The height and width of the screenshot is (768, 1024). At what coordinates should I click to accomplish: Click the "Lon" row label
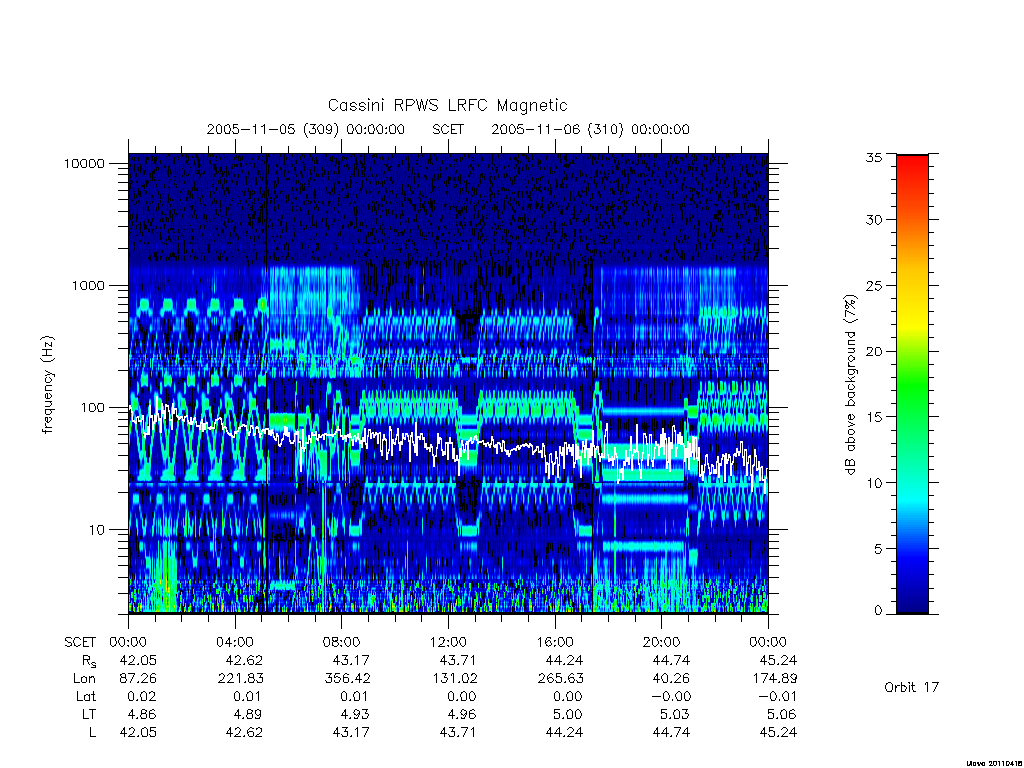[x=84, y=679]
